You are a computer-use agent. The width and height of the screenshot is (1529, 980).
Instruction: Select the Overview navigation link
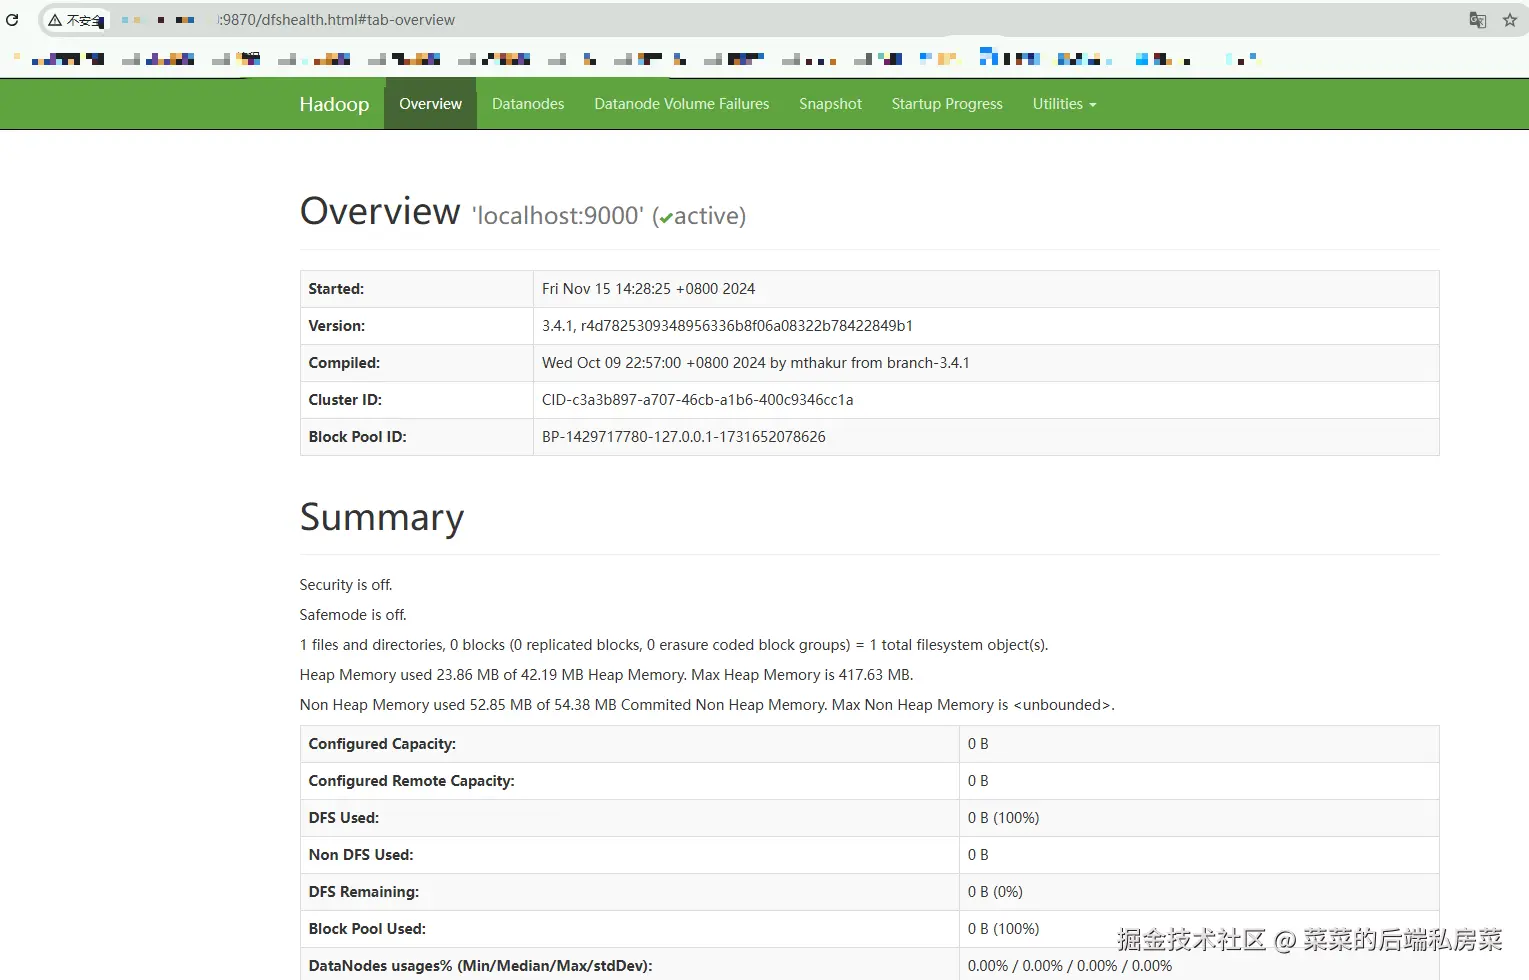point(430,103)
